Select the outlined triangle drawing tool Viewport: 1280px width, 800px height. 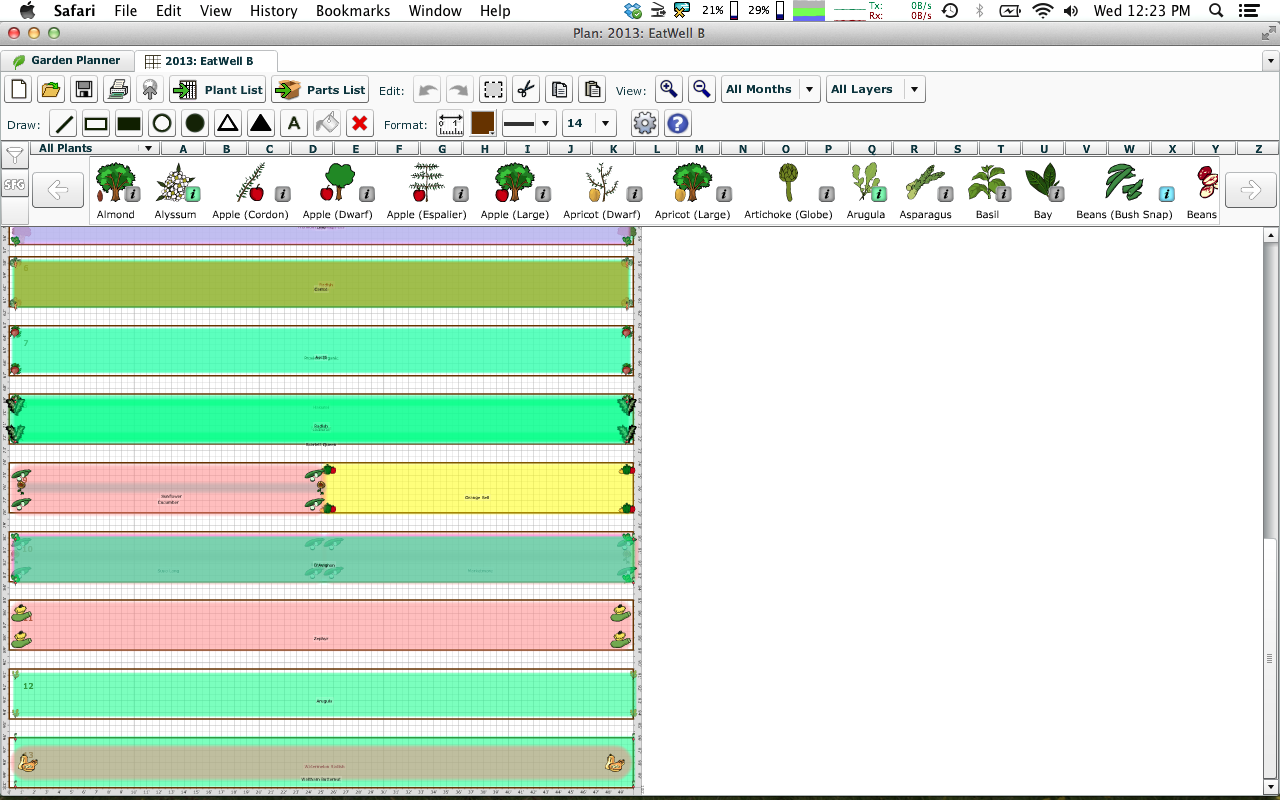[x=228, y=124]
